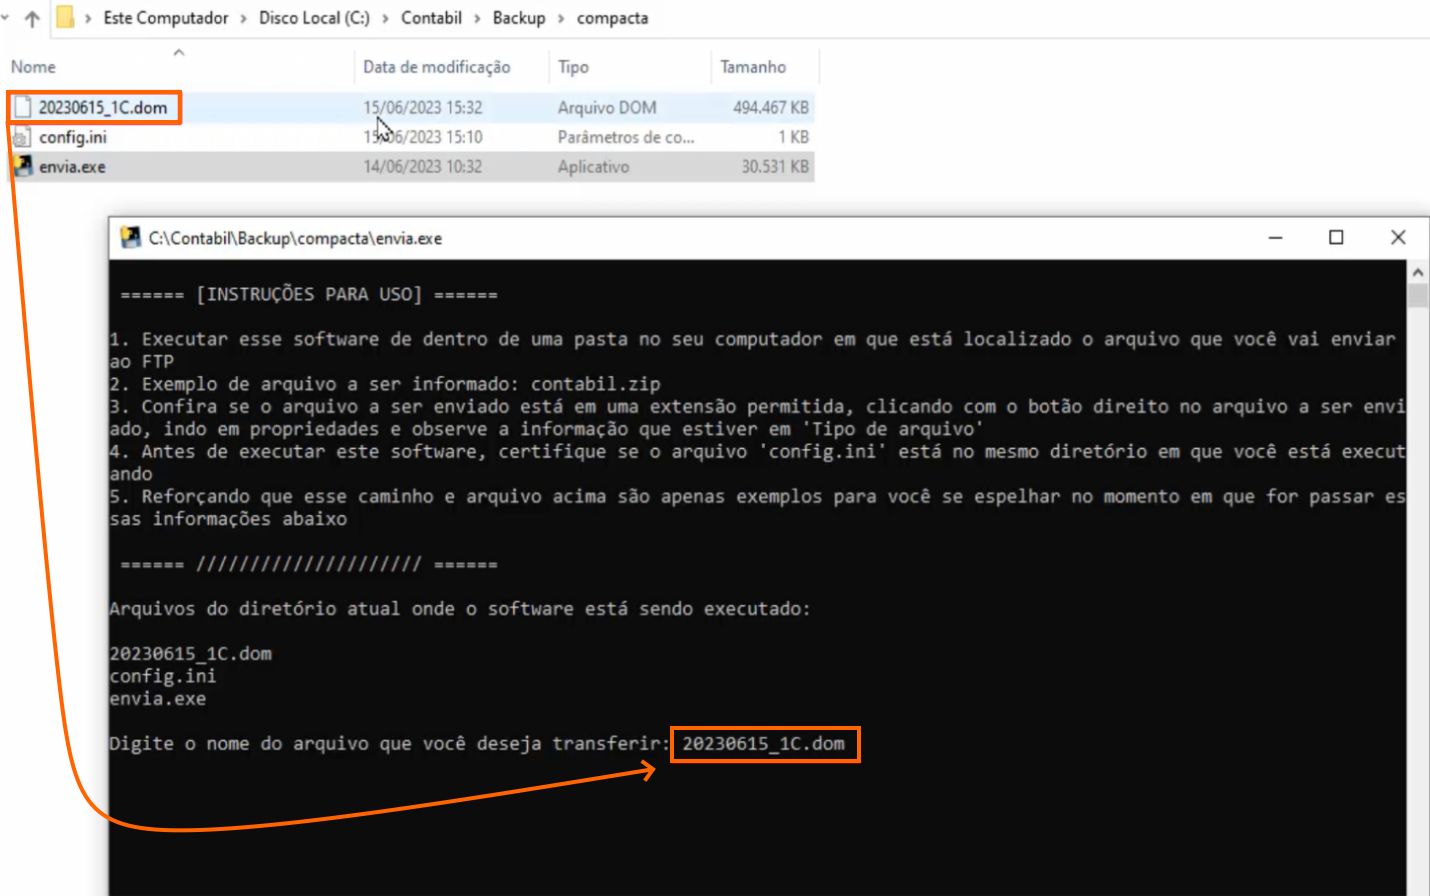Select the 20230615_1C.dom file icon
1430x896 pixels.
pyautogui.click(x=22, y=107)
